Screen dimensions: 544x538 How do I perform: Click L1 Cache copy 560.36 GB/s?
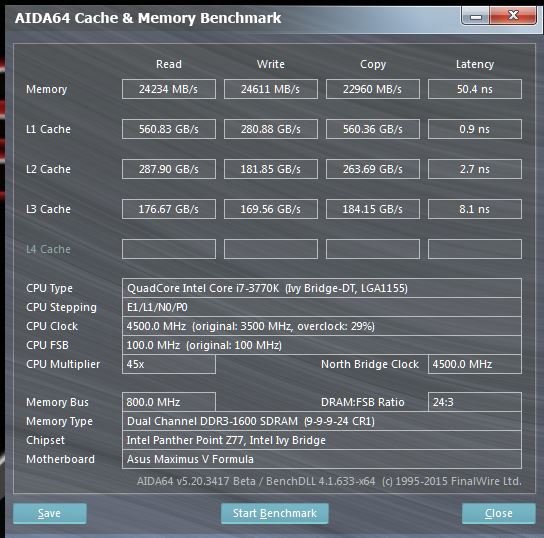373,129
